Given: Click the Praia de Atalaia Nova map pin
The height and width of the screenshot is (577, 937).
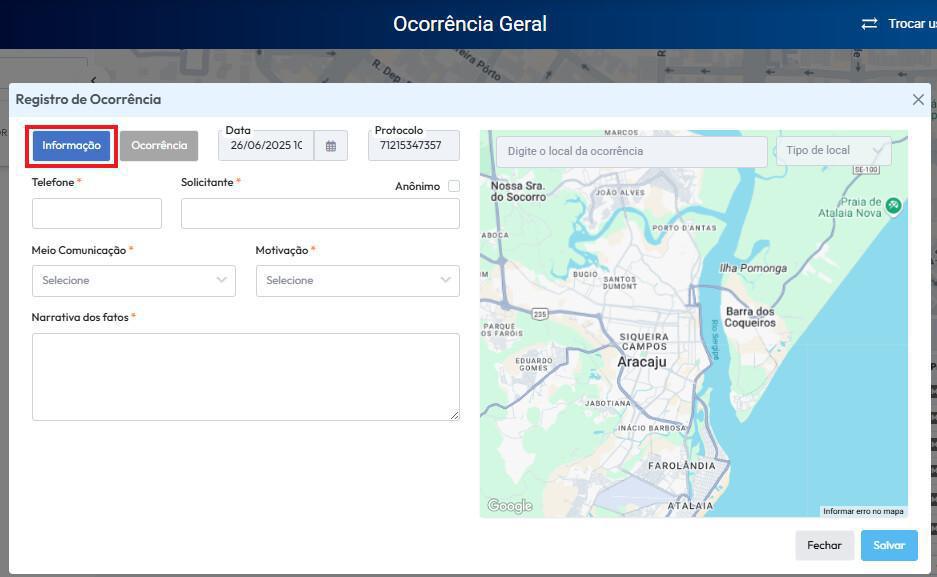Looking at the screenshot, I should click(x=893, y=206).
